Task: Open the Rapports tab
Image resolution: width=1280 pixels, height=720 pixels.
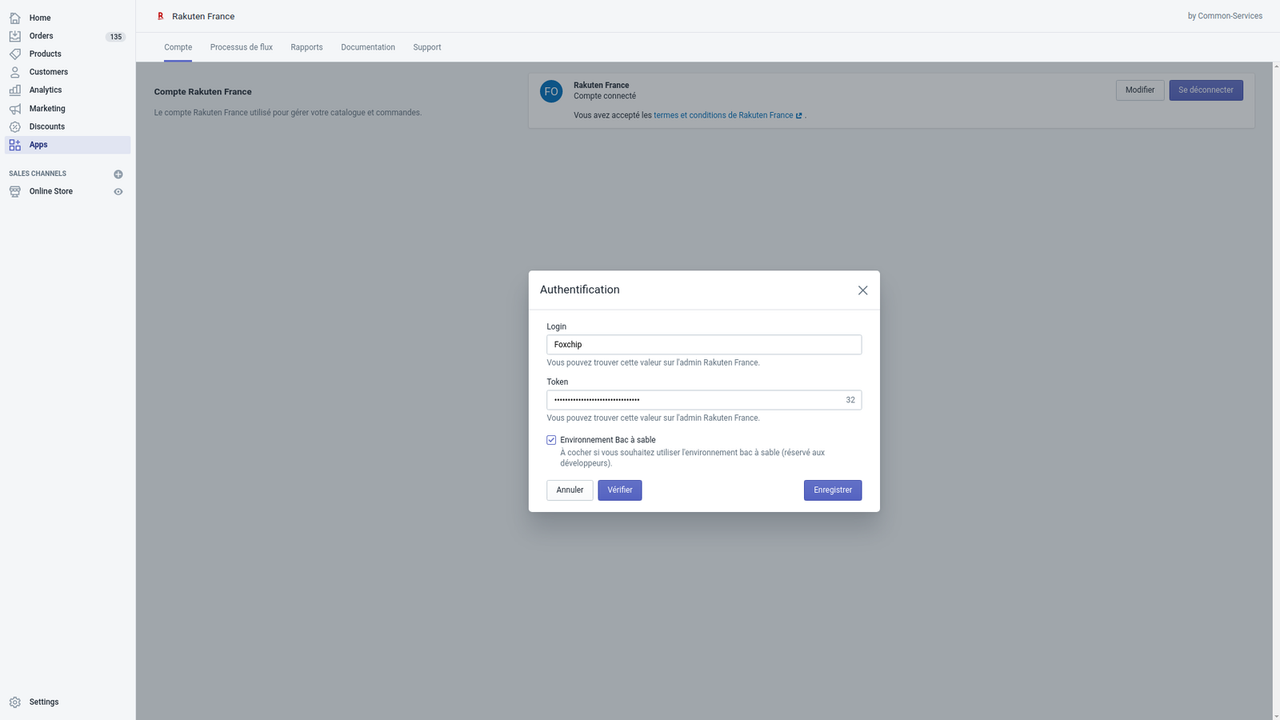Action: click(x=307, y=47)
